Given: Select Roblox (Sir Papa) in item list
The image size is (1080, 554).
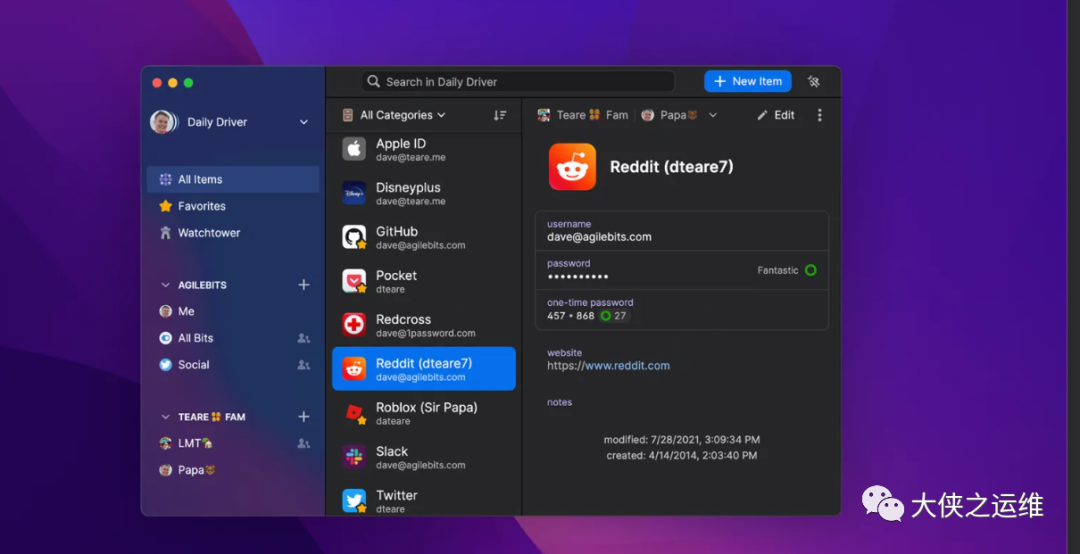Looking at the screenshot, I should click(x=424, y=413).
